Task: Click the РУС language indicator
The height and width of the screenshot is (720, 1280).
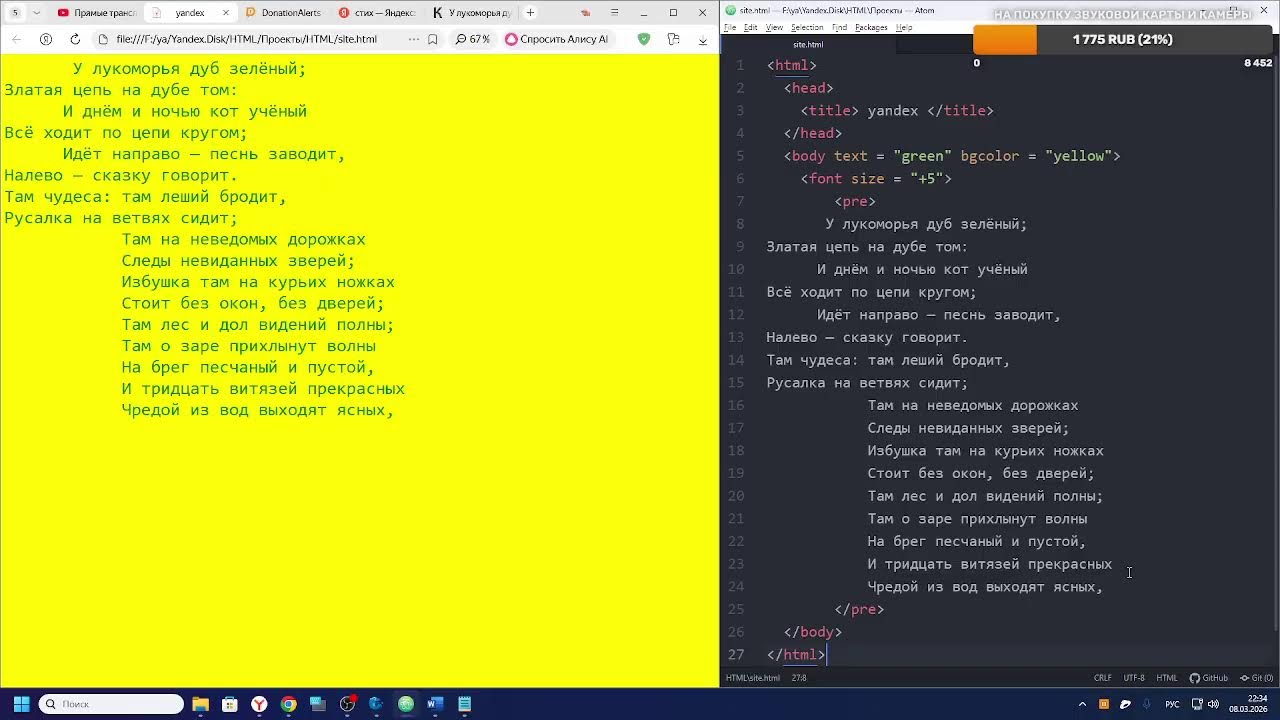Action: pyautogui.click(x=1172, y=704)
